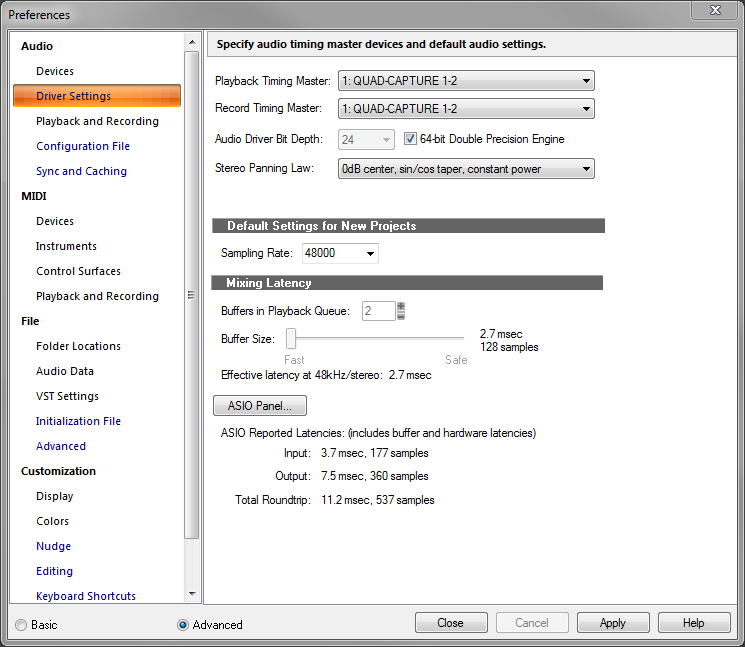Open Keyboard Shortcuts customization
745x647 pixels.
point(86,596)
